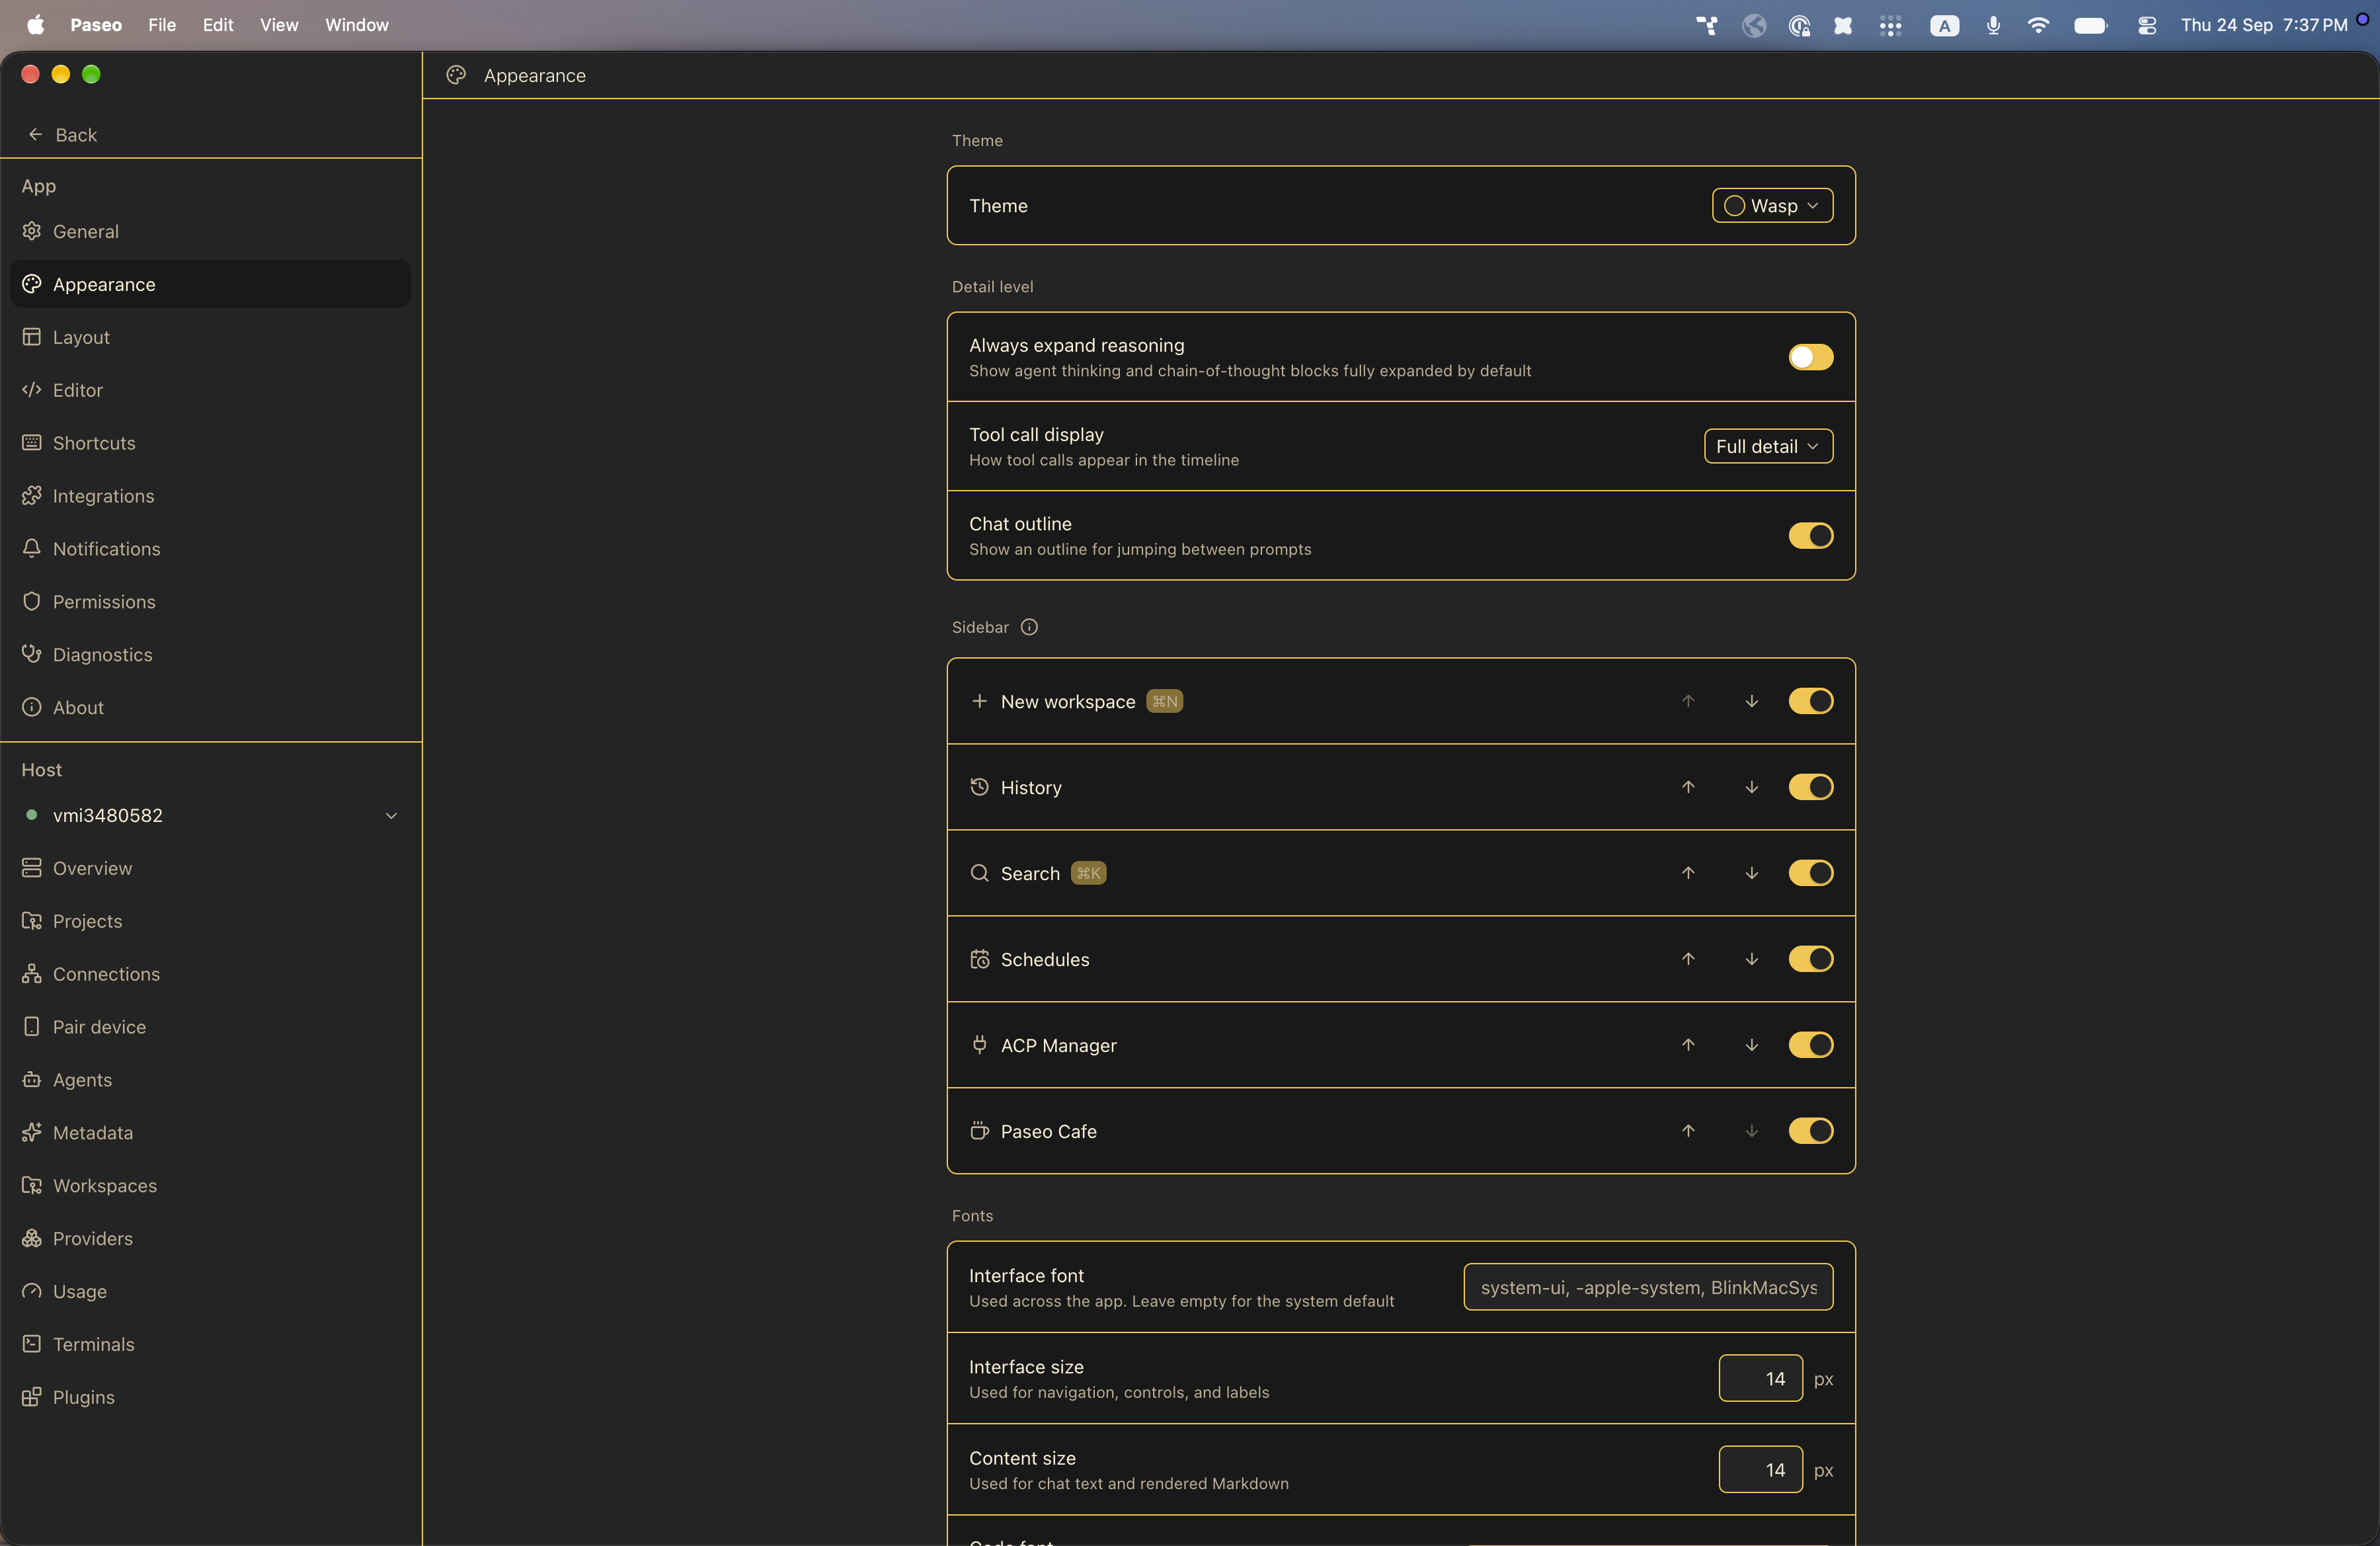The height and width of the screenshot is (1546, 2380).
Task: Open the Plugins host page
Action: [211, 1397]
